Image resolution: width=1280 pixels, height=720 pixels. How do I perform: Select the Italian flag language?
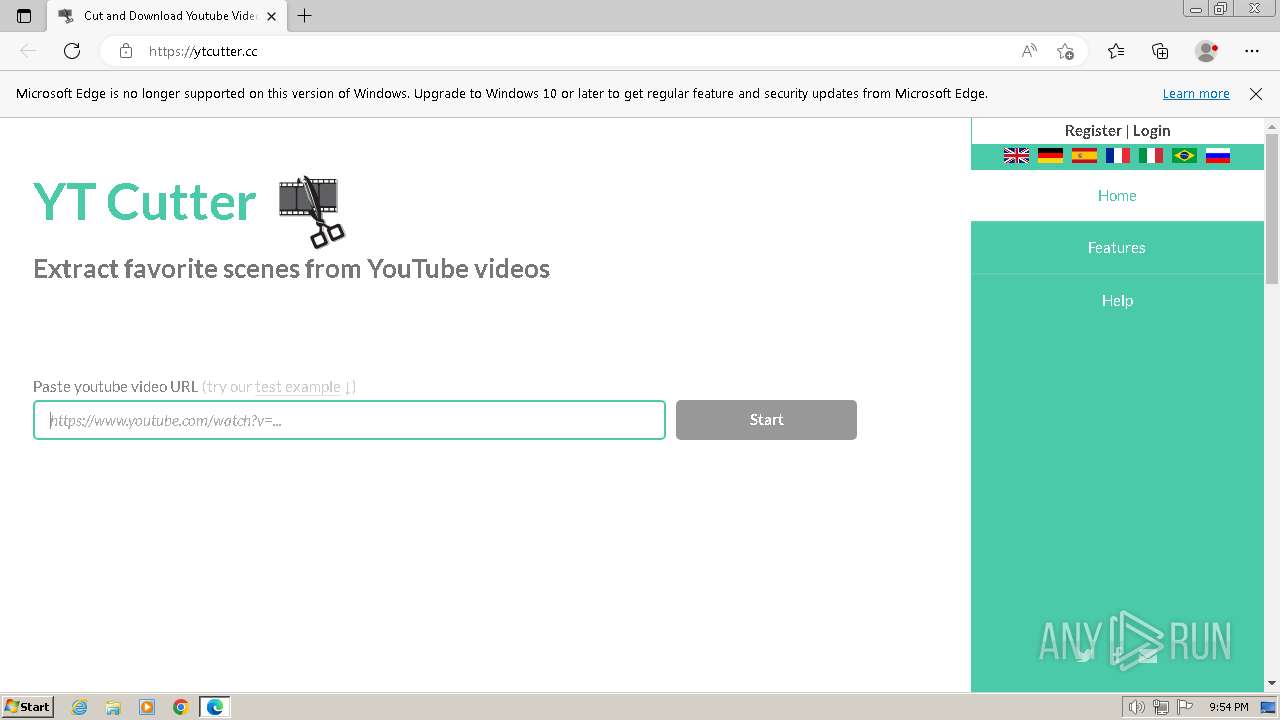coord(1151,155)
